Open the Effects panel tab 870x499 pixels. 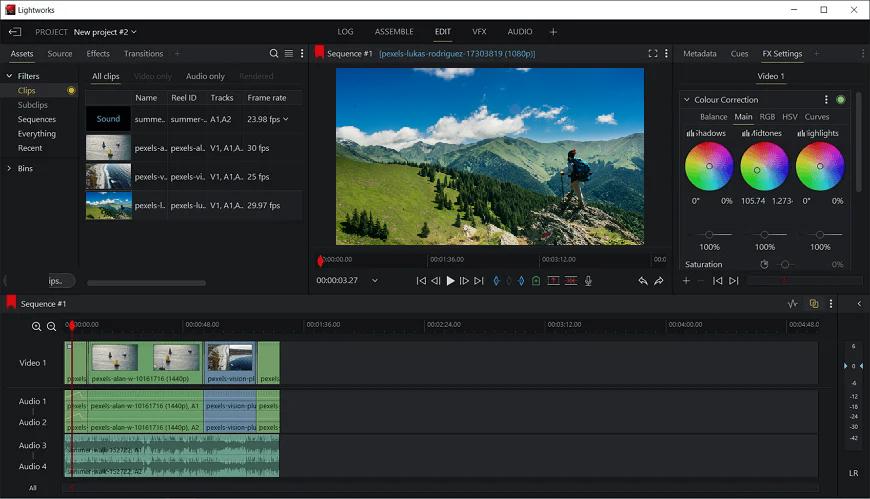98,53
